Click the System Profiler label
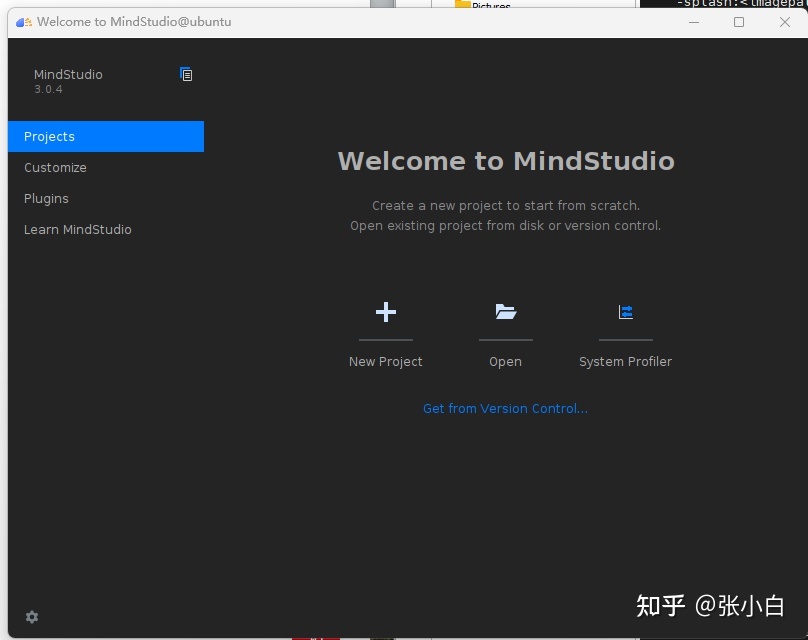Viewport: 808px width, 640px height. (x=625, y=361)
